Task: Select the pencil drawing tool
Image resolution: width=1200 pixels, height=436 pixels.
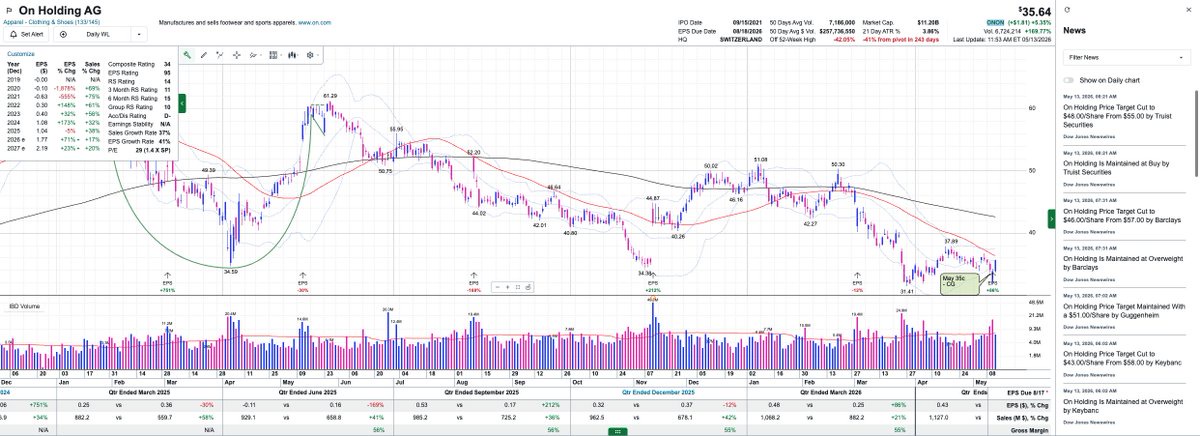Action: tap(204, 55)
